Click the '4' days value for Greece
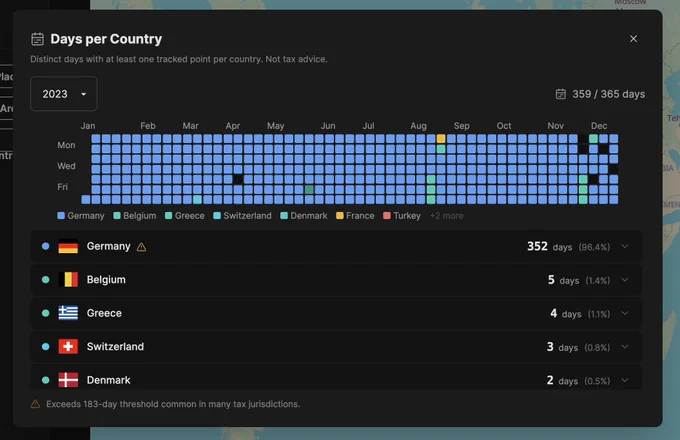Screen dimensions: 680x440 553,313
